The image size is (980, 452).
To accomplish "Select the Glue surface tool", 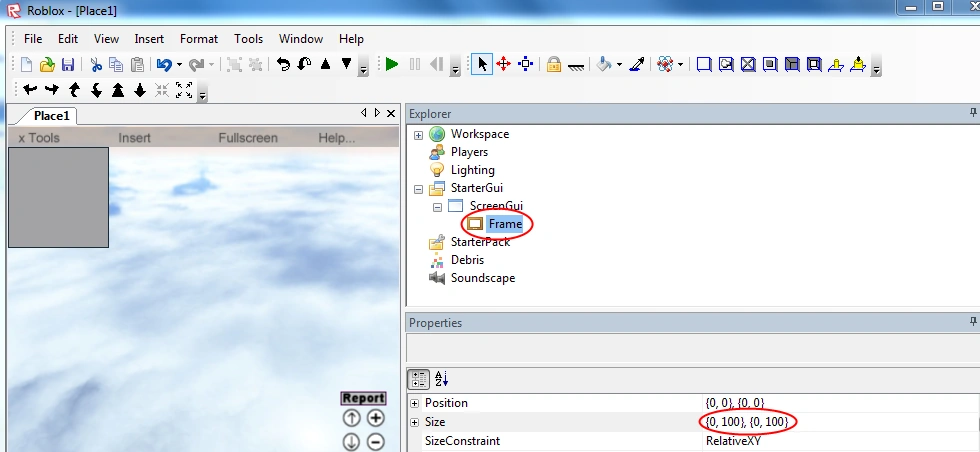I will [x=726, y=64].
